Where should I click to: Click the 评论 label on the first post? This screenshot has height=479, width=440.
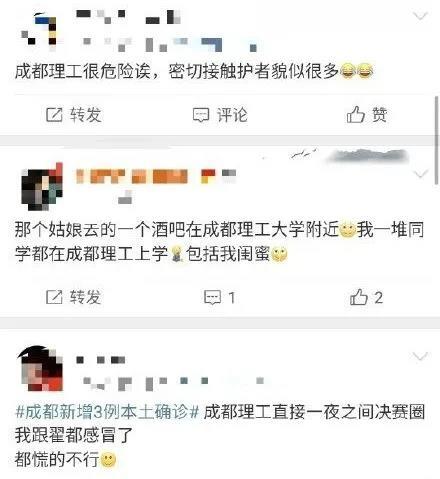(232, 115)
